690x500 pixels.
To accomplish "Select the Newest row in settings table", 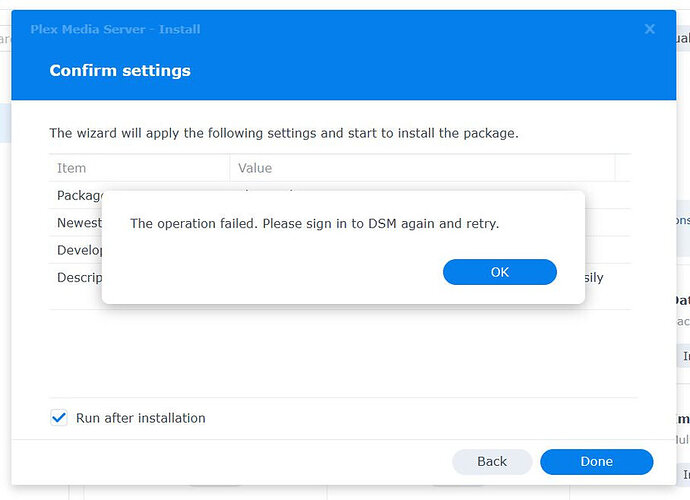I will click(78, 222).
